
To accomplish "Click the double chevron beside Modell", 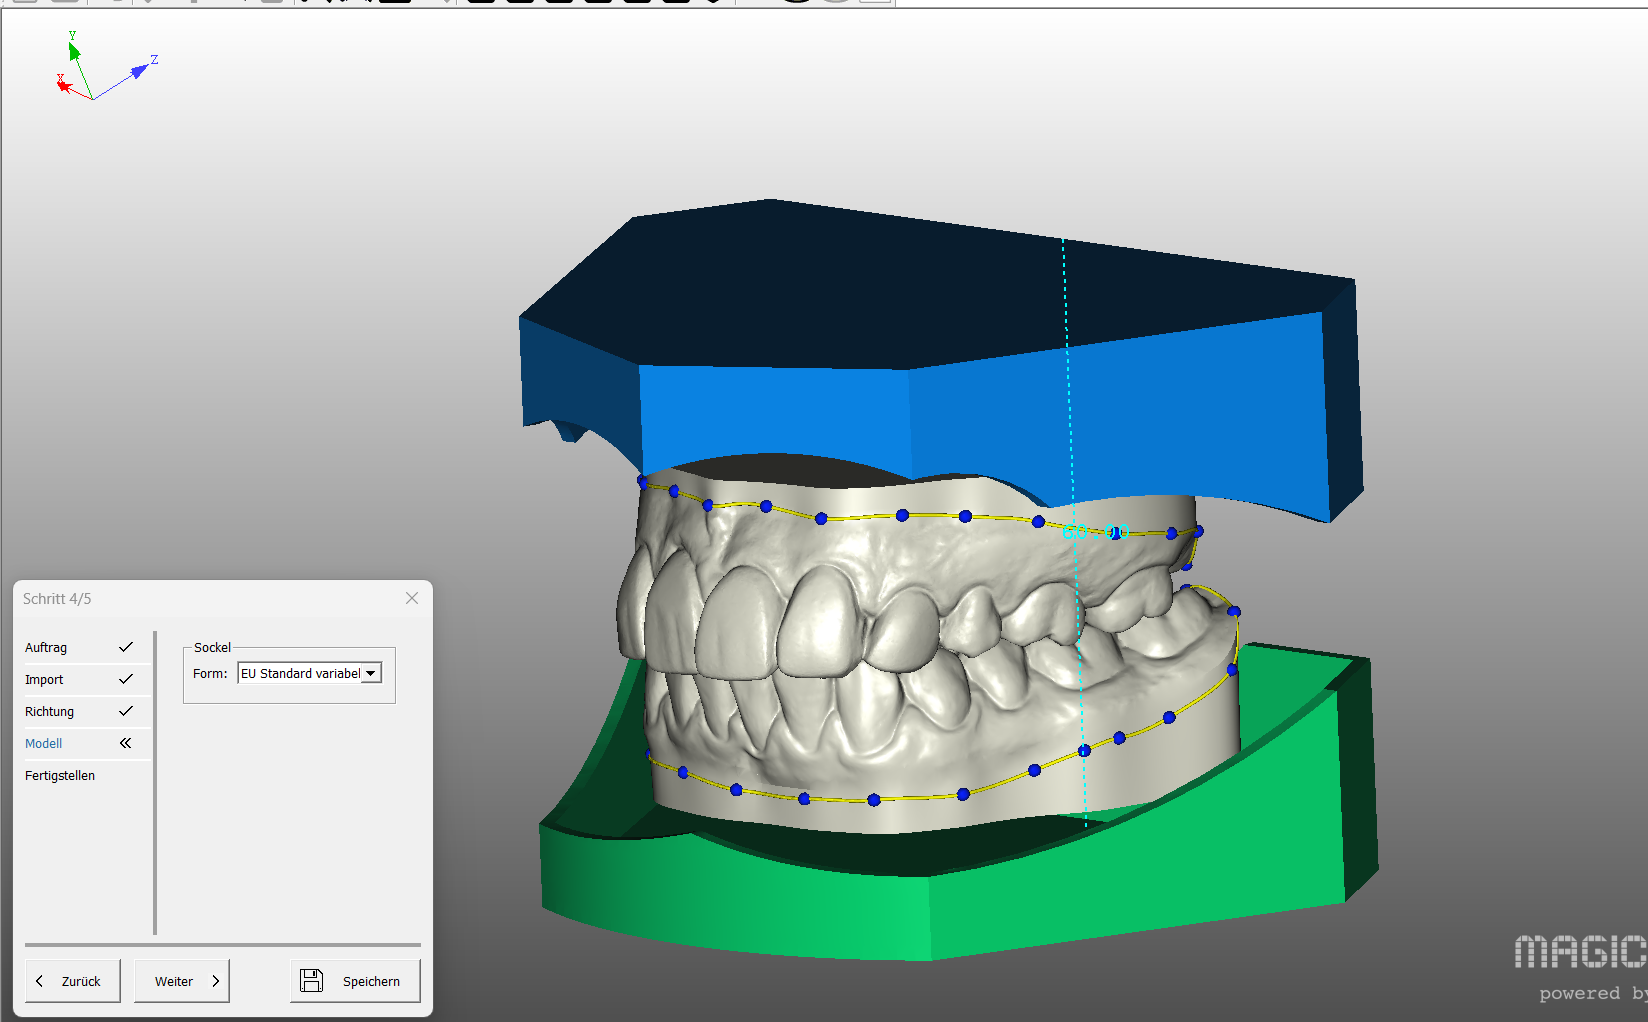I will coord(126,743).
